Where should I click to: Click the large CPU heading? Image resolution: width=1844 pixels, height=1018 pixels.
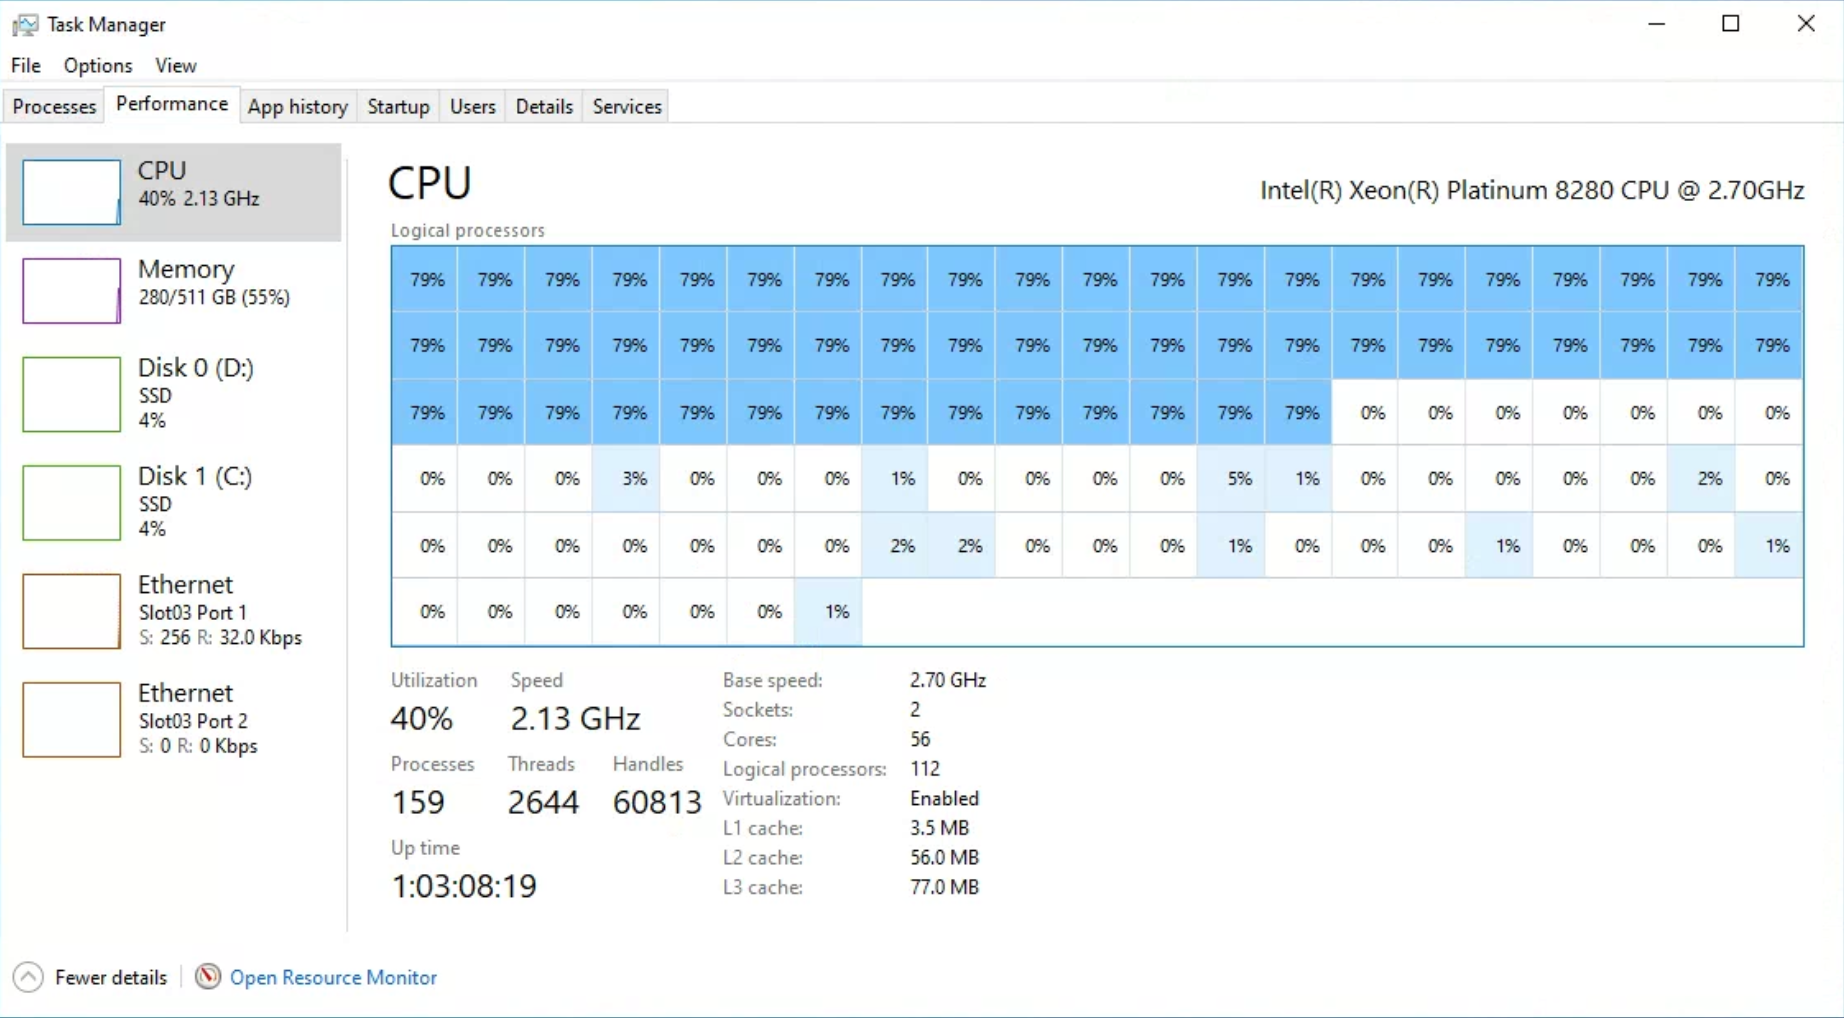tap(430, 184)
